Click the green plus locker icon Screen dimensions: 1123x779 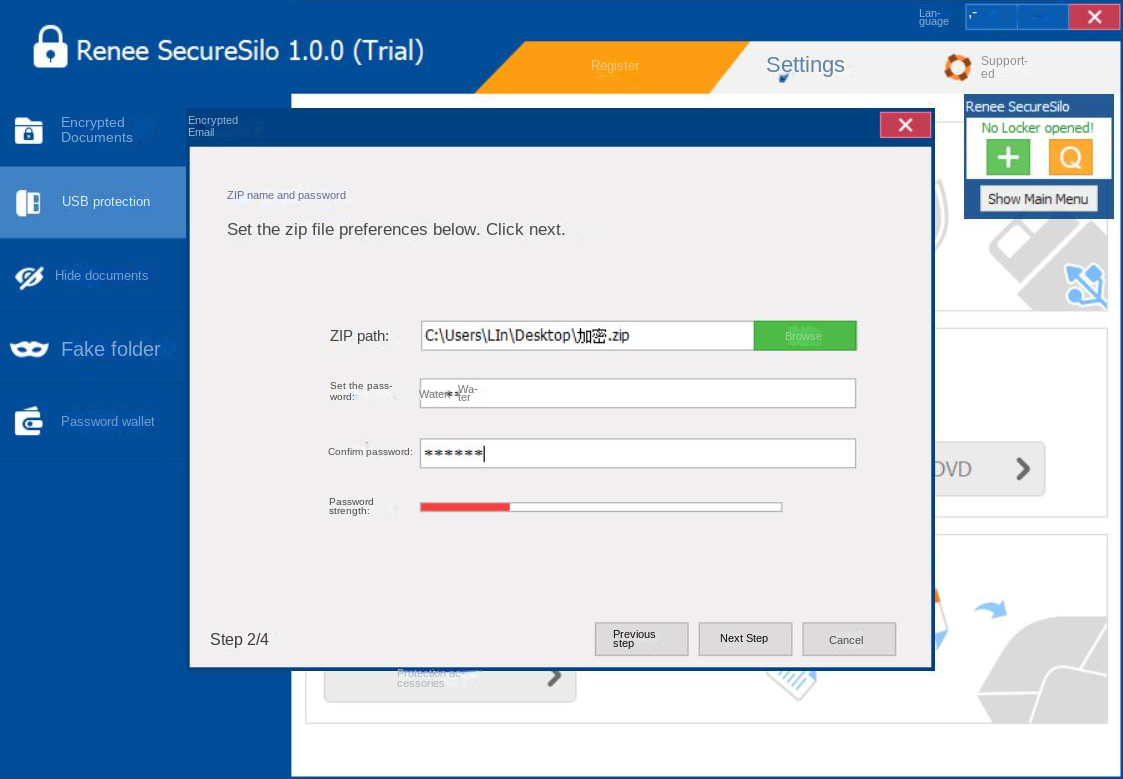(1008, 158)
